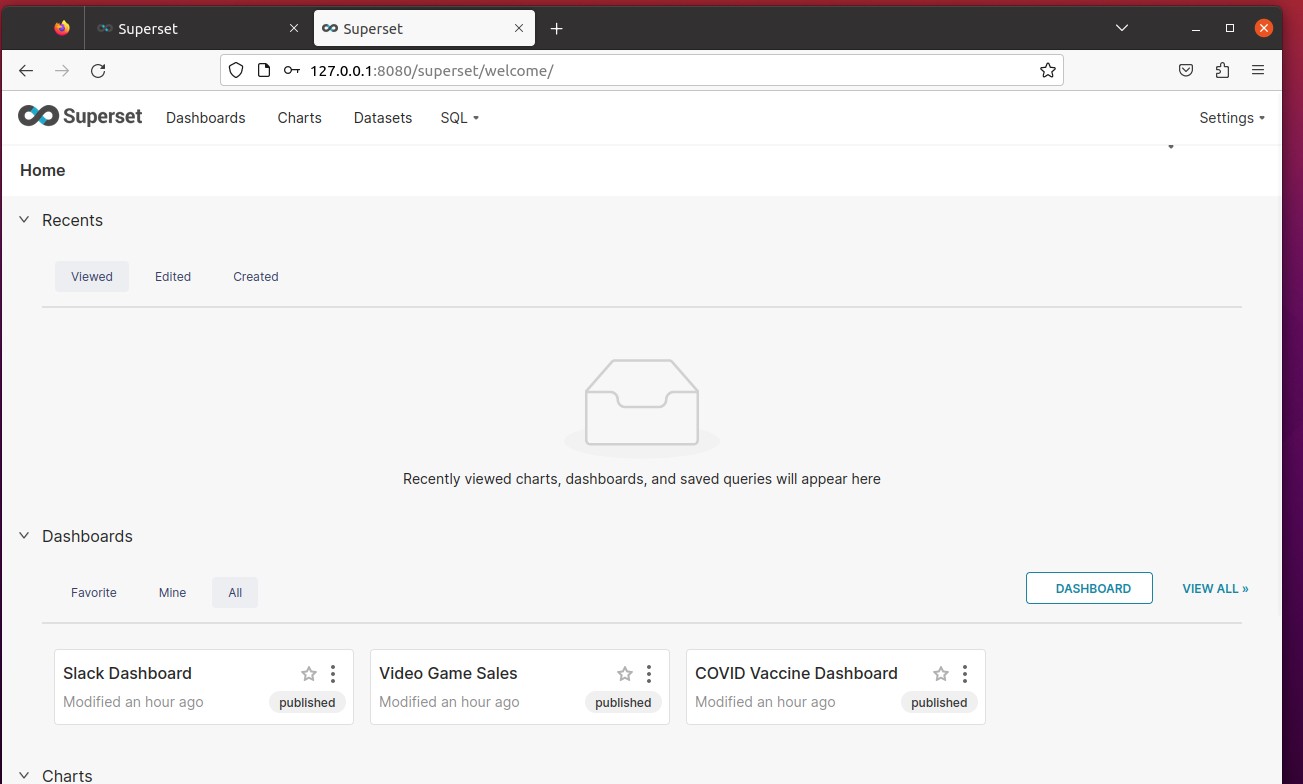Open COVID Vaccine Dashboard three-dot menu
Image resolution: width=1303 pixels, height=784 pixels.
[x=965, y=674]
